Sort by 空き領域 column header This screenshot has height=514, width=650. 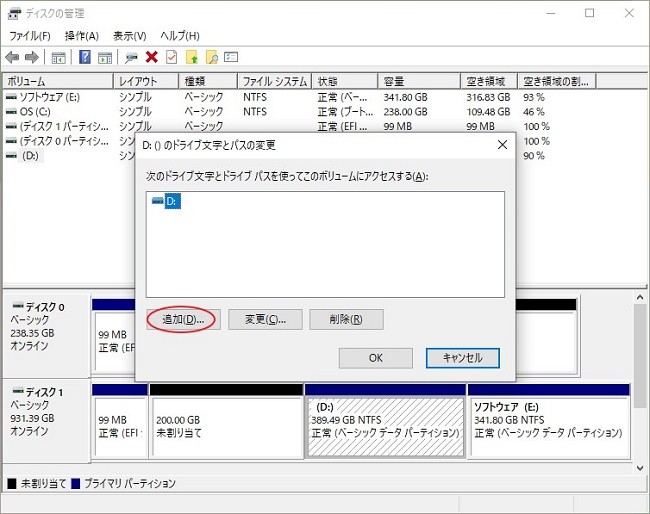(x=489, y=81)
